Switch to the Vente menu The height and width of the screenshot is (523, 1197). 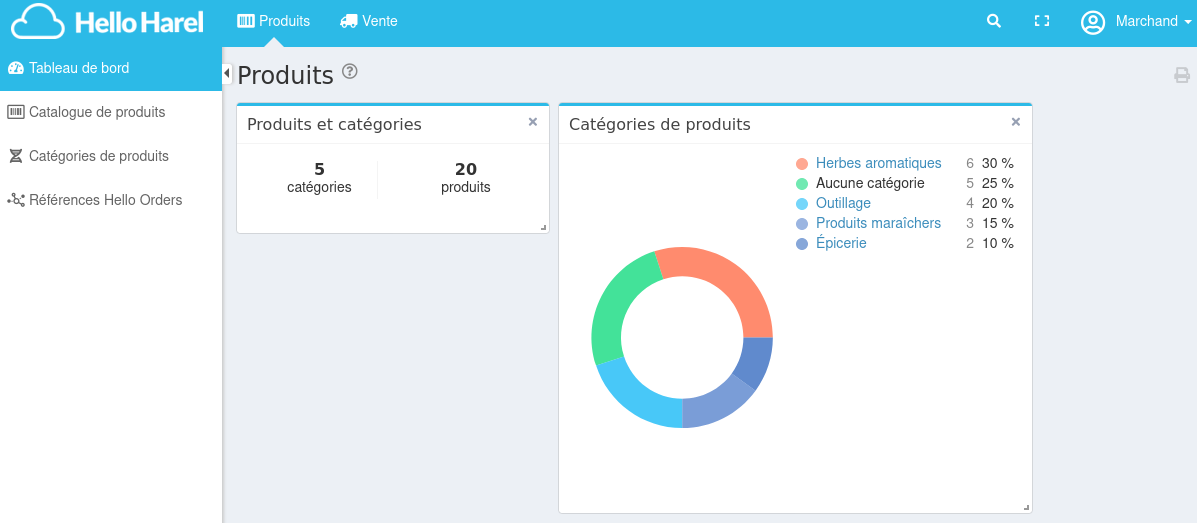tap(369, 21)
